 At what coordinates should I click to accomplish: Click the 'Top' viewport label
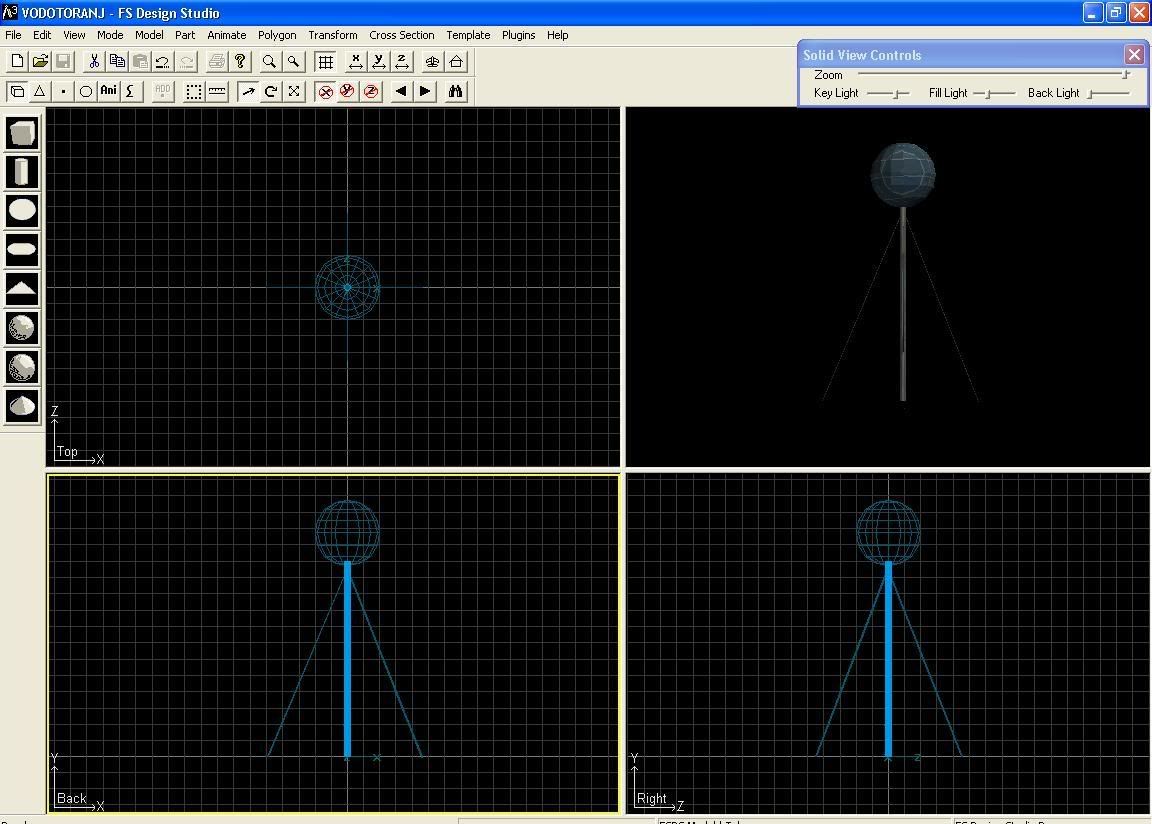tap(67, 451)
